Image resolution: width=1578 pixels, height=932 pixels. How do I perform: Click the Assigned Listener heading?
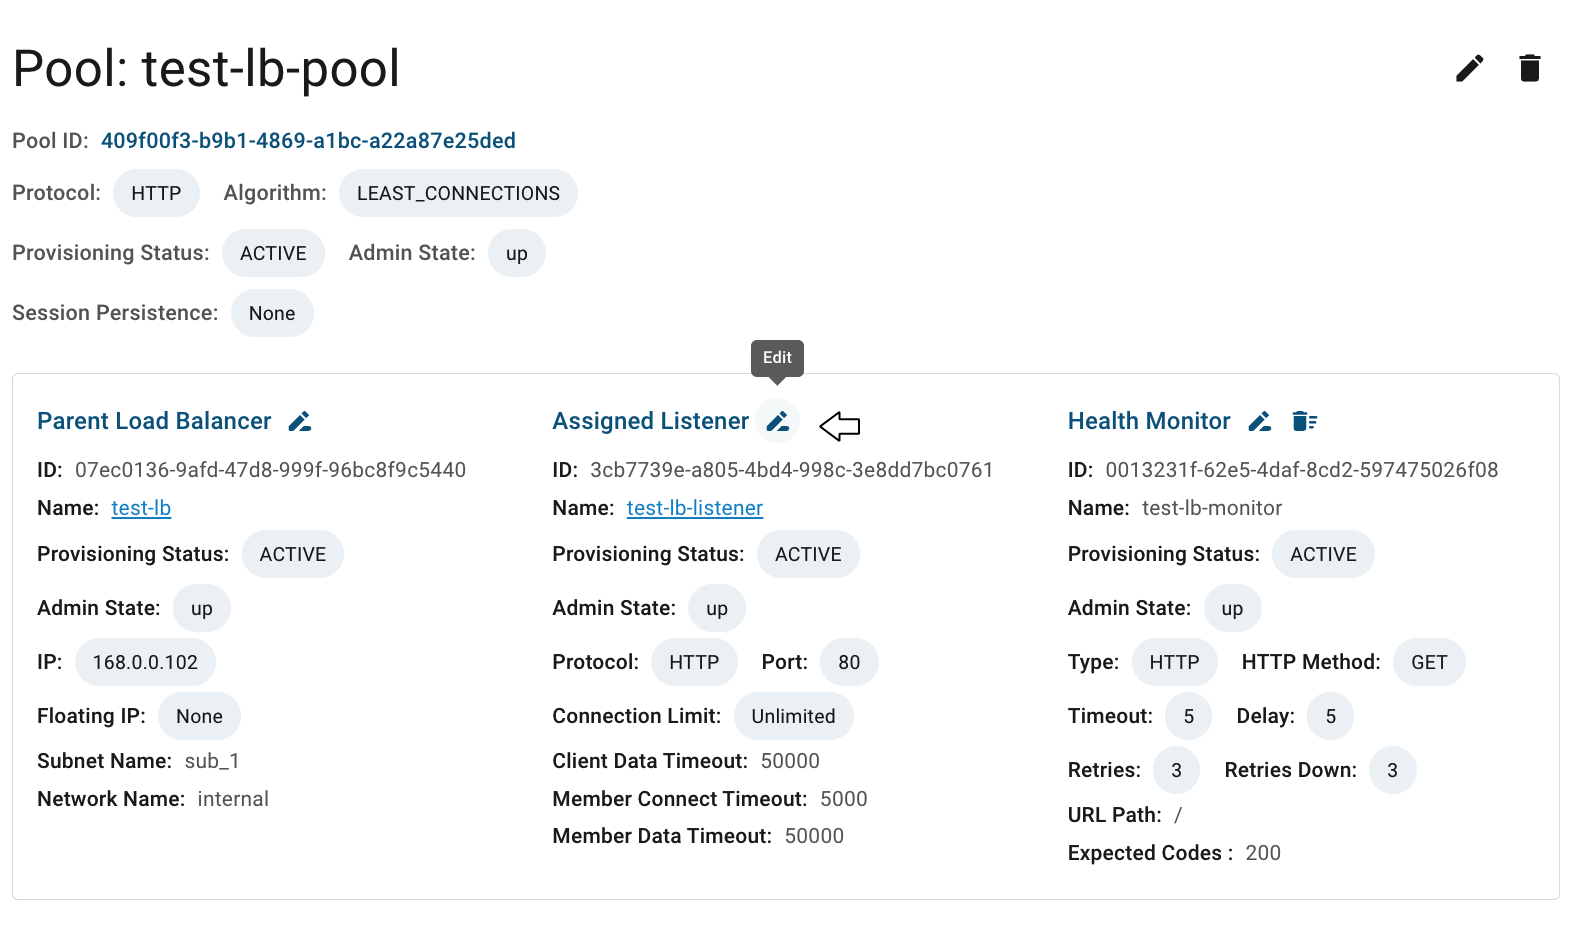click(650, 421)
